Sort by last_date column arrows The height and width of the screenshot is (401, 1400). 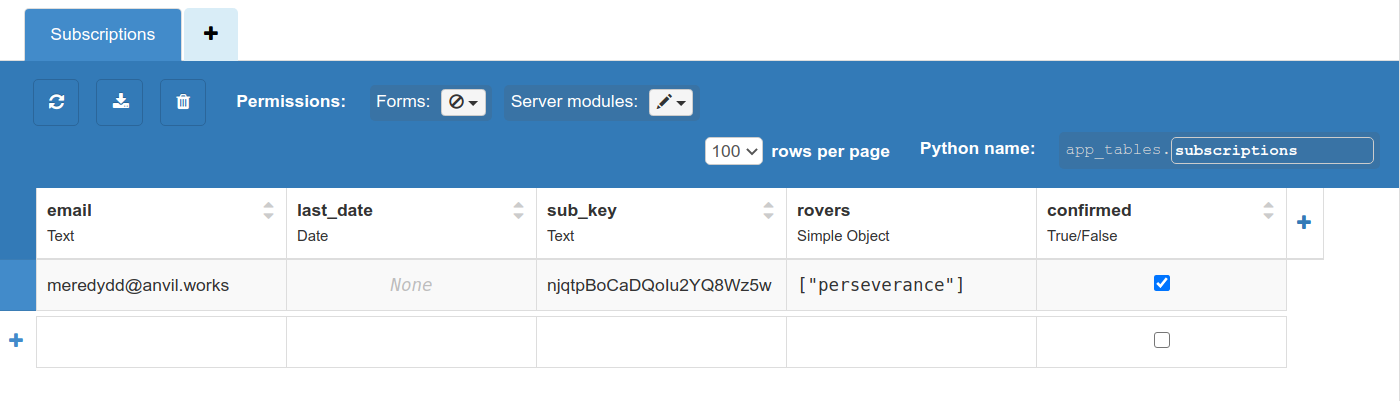click(518, 211)
